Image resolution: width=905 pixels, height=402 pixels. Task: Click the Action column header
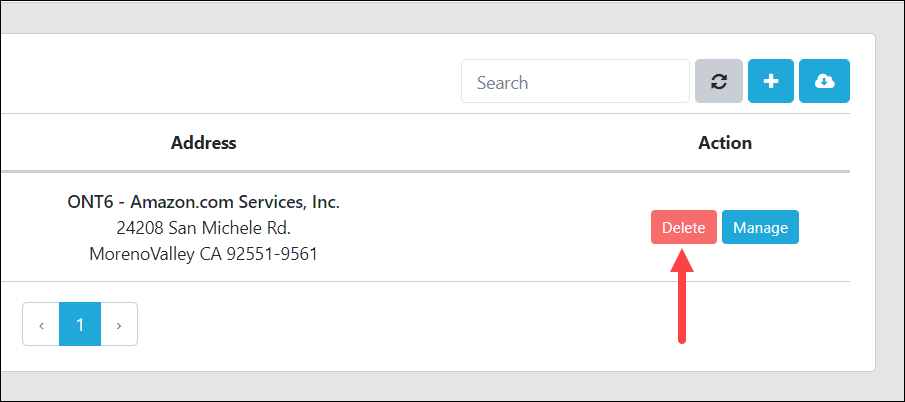[725, 142]
